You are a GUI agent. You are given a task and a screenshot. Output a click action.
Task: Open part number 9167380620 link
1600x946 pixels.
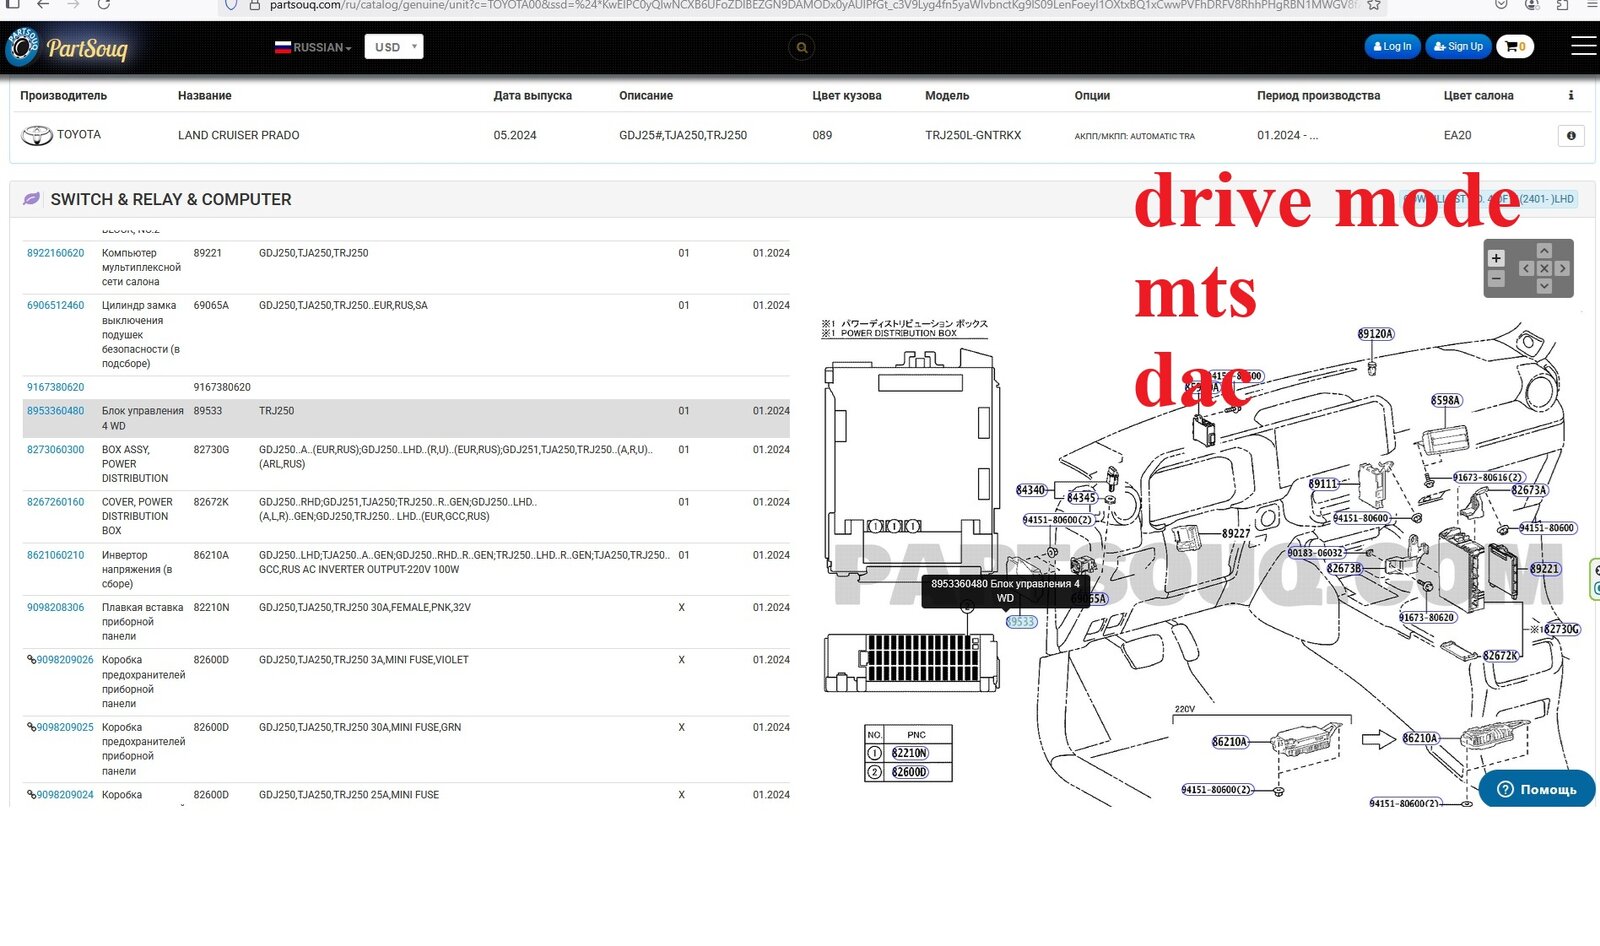pyautogui.click(x=55, y=387)
